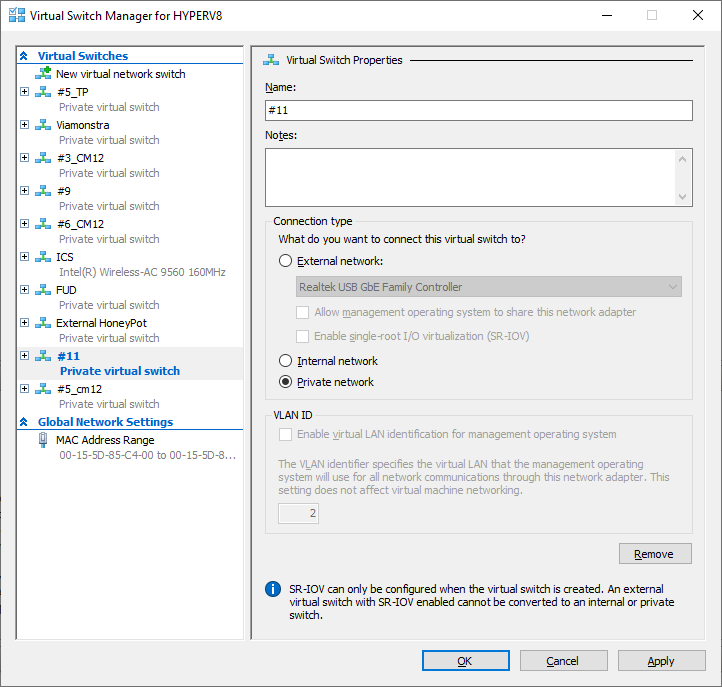Select the External HoneyPot switch label

coord(101,323)
